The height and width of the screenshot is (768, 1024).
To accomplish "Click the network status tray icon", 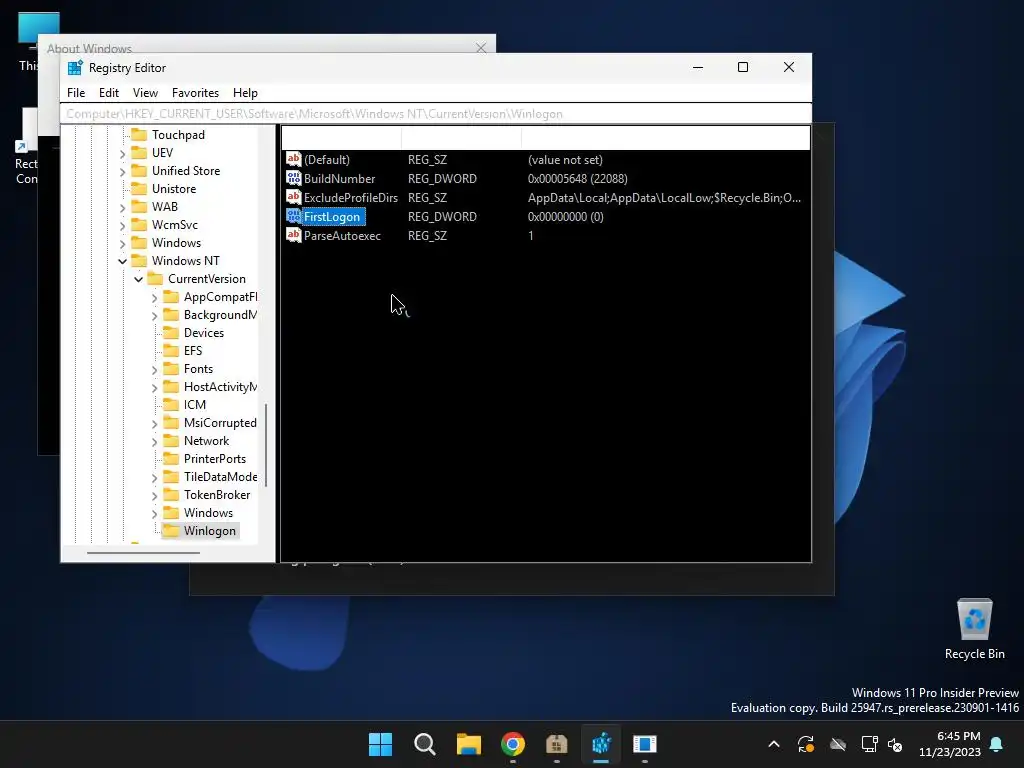I will (x=870, y=744).
